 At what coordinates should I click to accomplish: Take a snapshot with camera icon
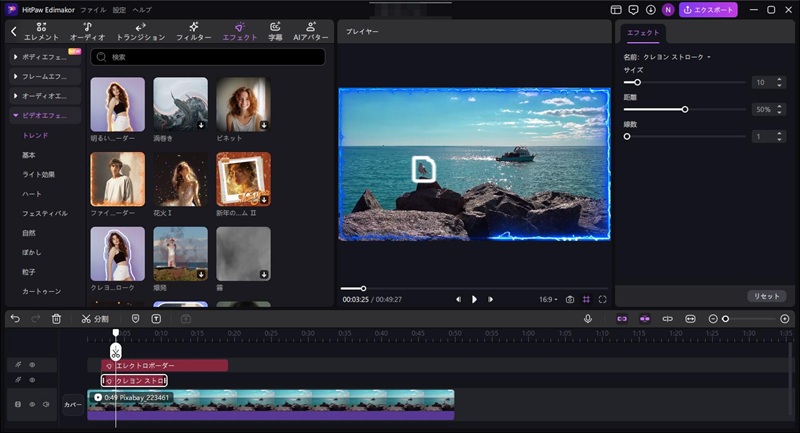point(570,299)
